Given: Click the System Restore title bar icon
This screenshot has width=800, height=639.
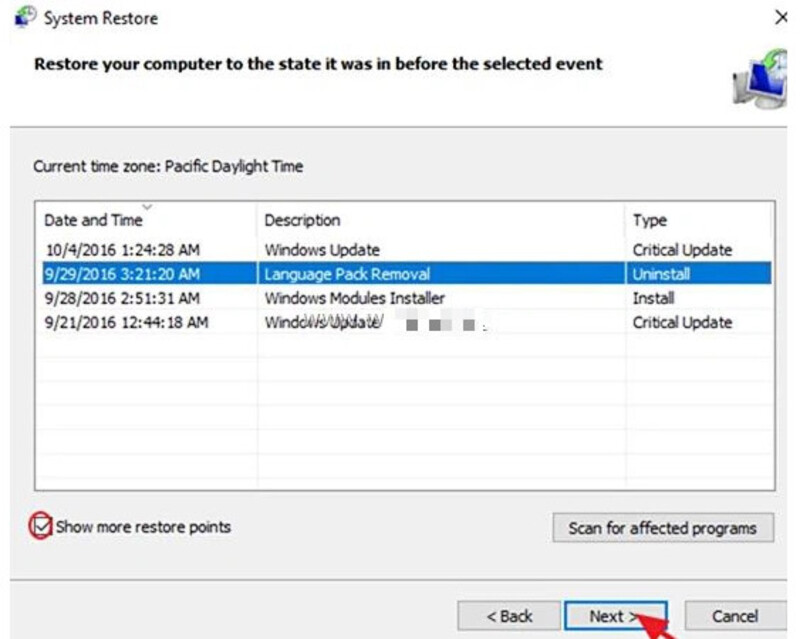Looking at the screenshot, I should click(x=25, y=17).
